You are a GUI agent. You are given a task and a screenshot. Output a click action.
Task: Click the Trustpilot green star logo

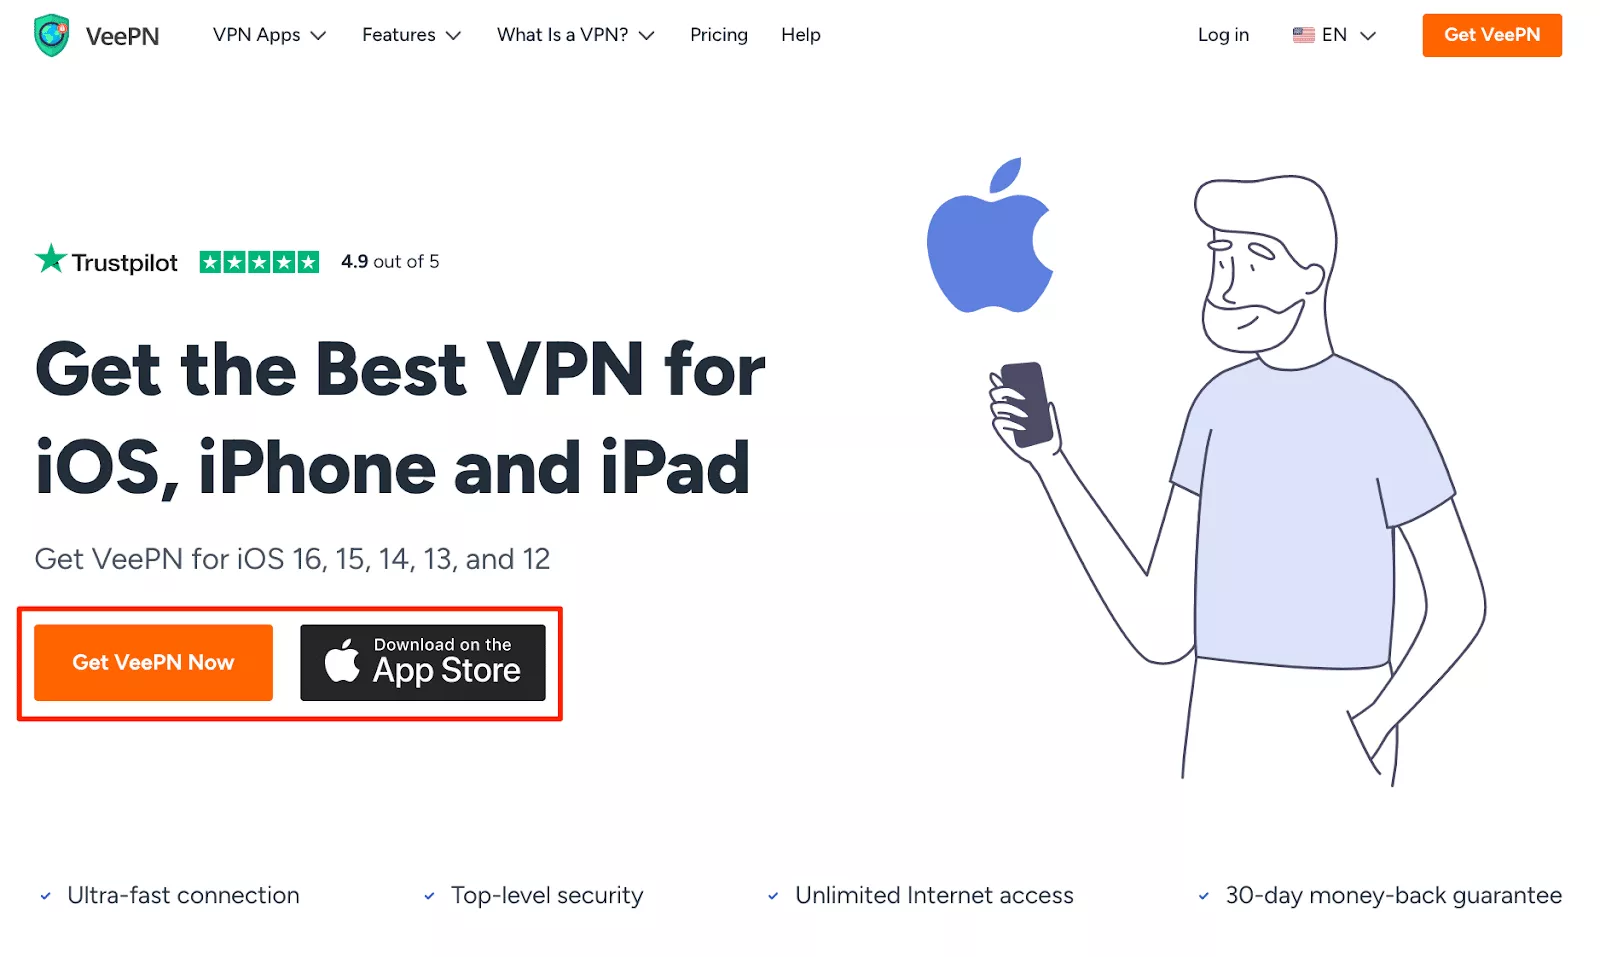(50, 259)
